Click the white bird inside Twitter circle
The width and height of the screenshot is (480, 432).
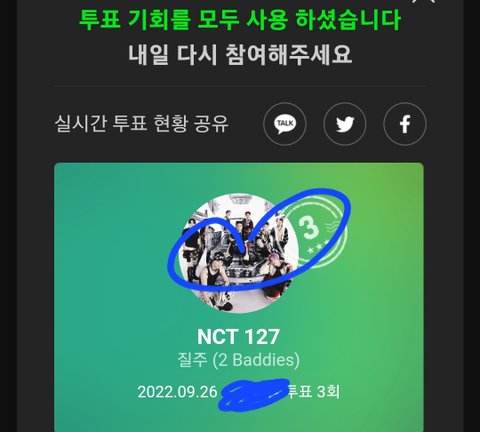tap(345, 124)
